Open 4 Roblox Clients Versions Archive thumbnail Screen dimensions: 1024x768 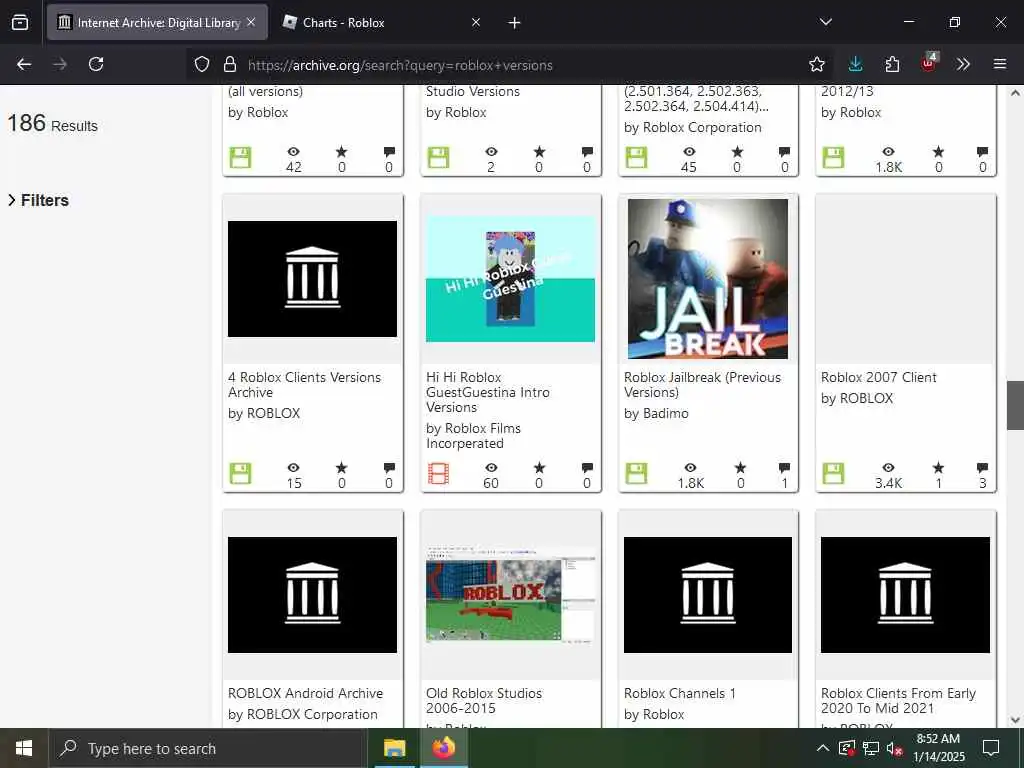click(312, 279)
